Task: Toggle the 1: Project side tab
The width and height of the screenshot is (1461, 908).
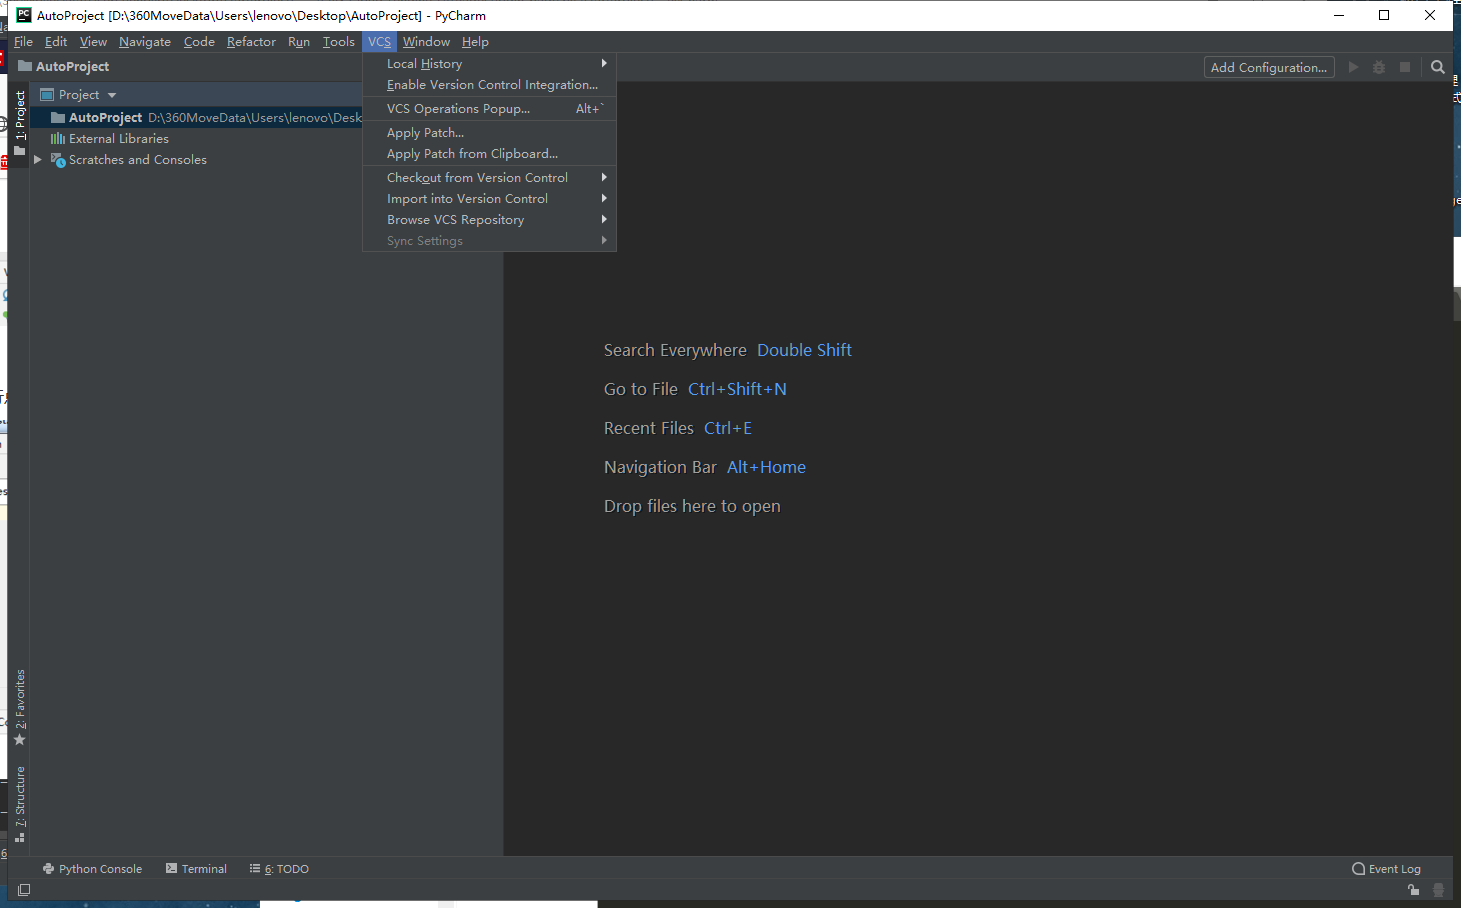Action: pyautogui.click(x=19, y=123)
